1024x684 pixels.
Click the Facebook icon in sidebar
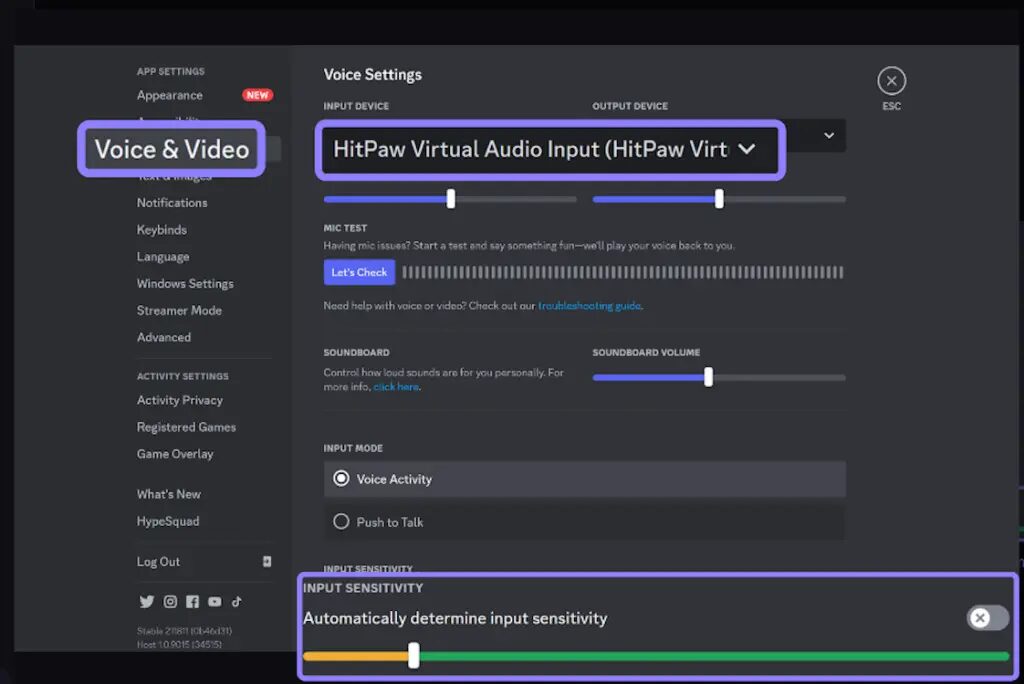(x=192, y=602)
